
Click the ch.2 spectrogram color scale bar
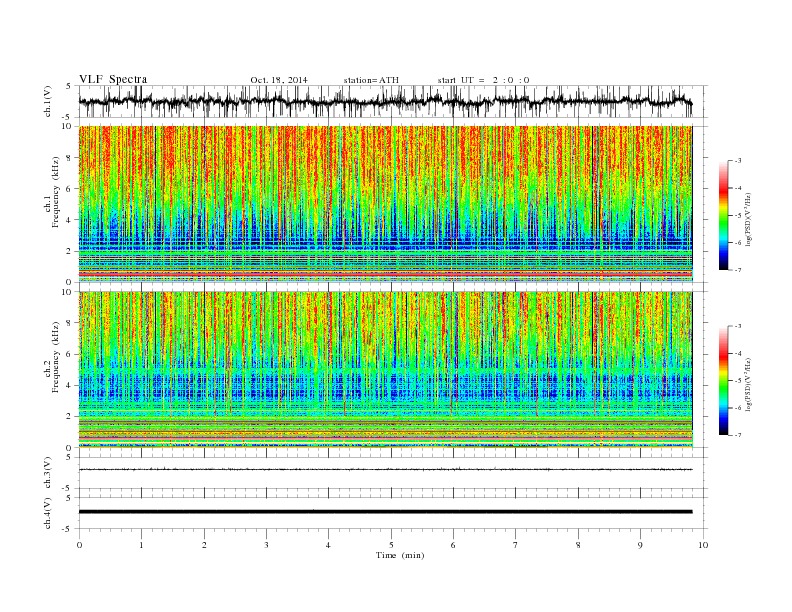723,381
